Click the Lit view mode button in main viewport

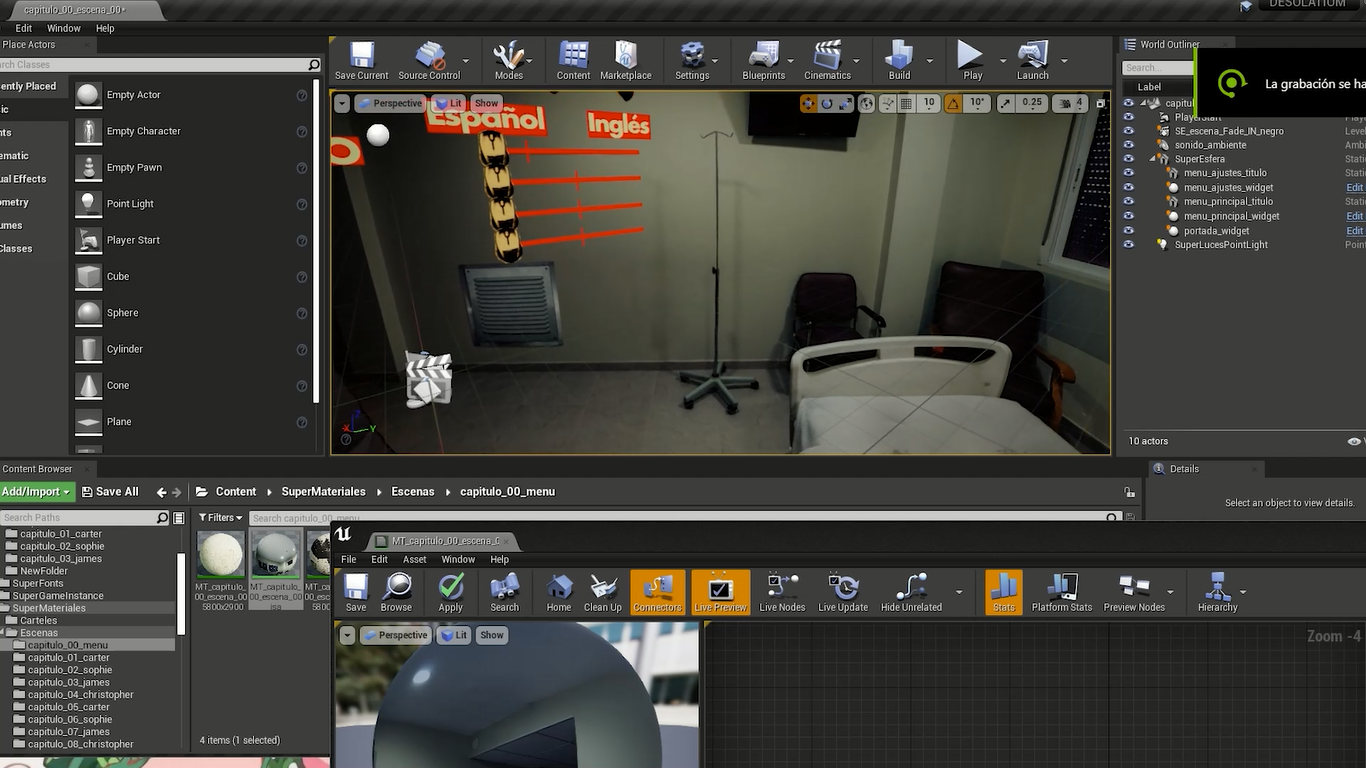(x=449, y=103)
